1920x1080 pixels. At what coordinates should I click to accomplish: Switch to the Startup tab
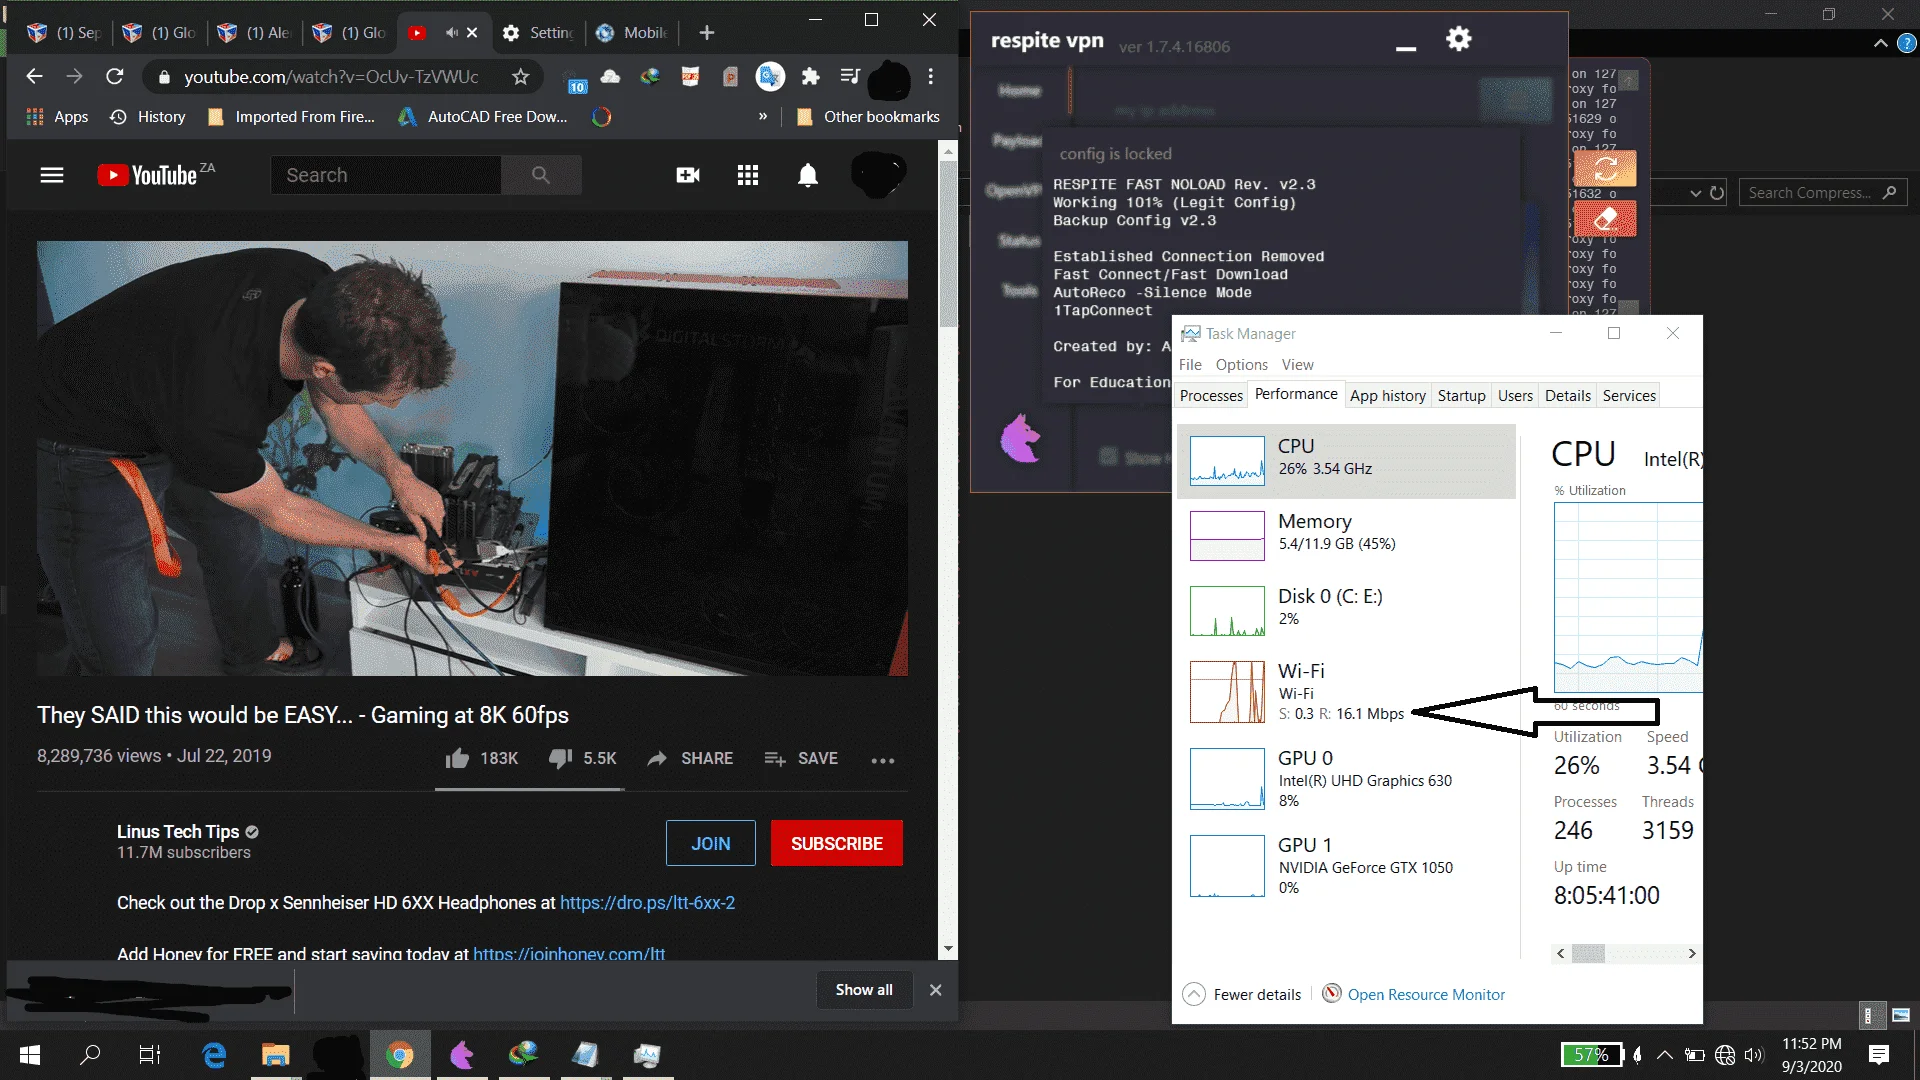click(1461, 395)
